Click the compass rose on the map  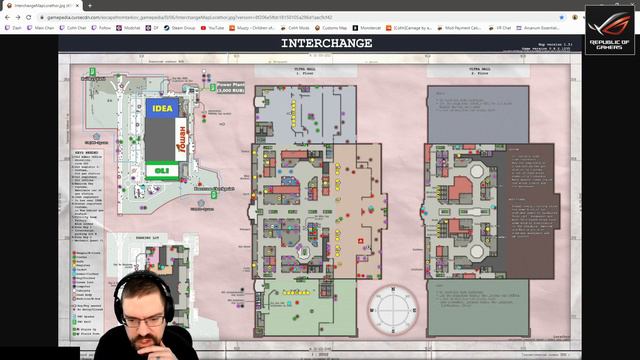tap(393, 310)
